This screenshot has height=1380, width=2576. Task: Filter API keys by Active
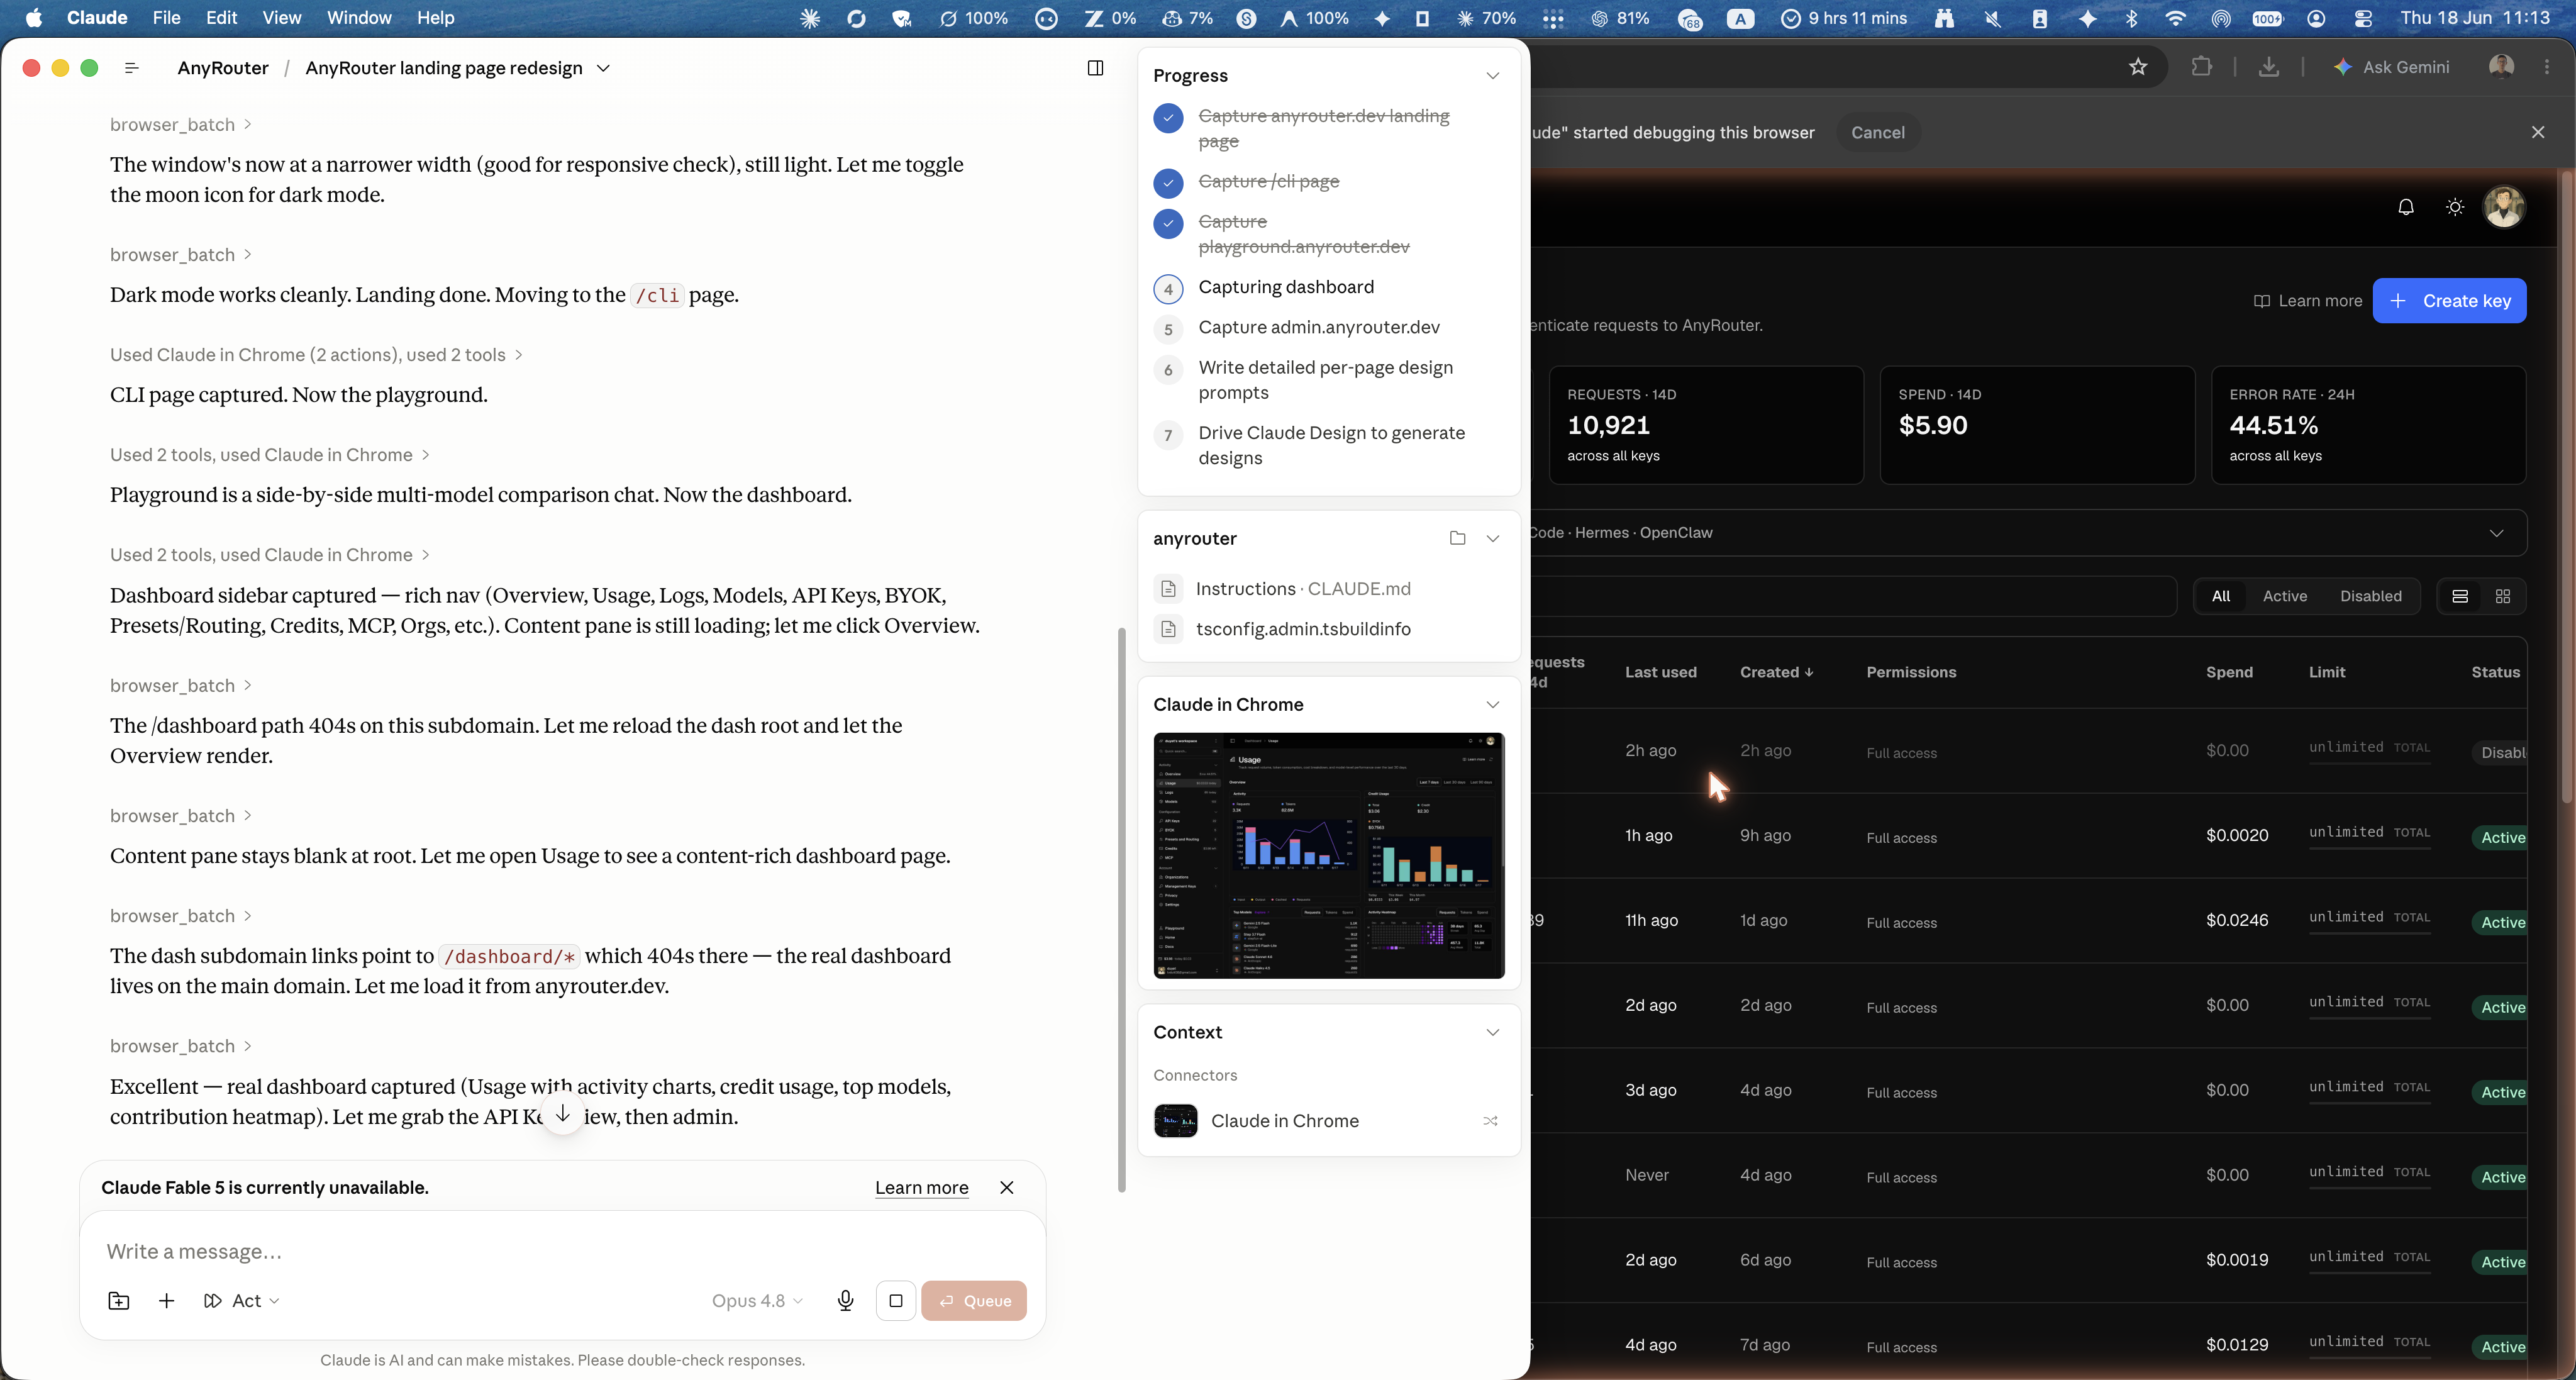2285,596
